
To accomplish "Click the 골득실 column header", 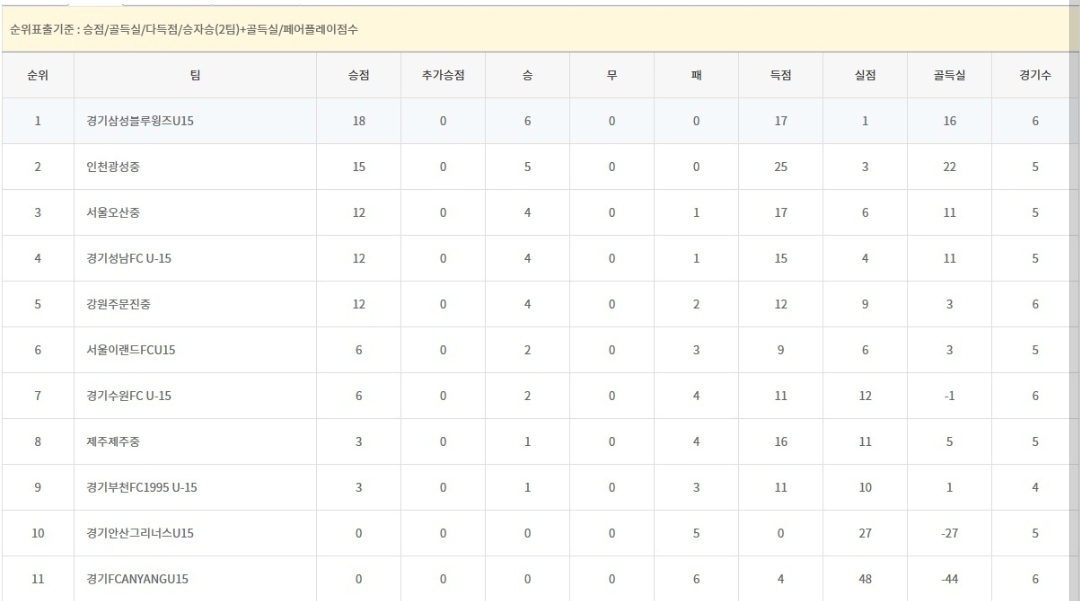I will tap(949, 75).
